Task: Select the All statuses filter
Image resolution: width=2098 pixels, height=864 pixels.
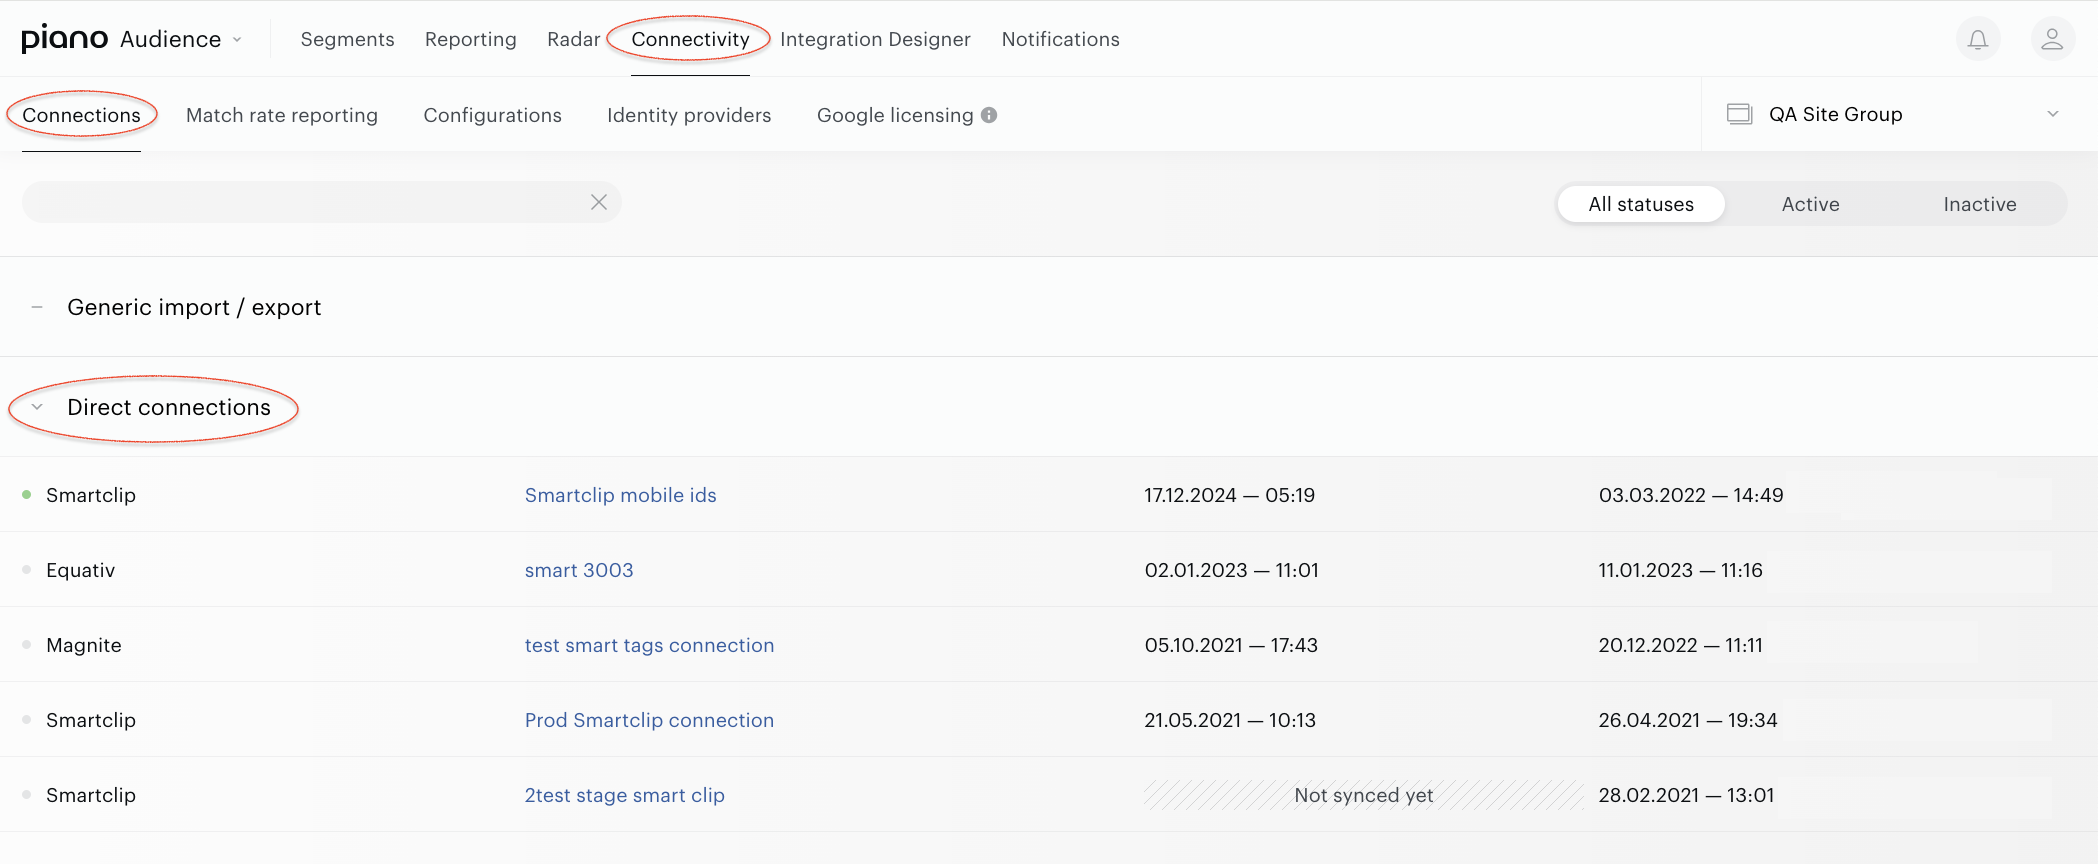Action: pyautogui.click(x=1641, y=204)
